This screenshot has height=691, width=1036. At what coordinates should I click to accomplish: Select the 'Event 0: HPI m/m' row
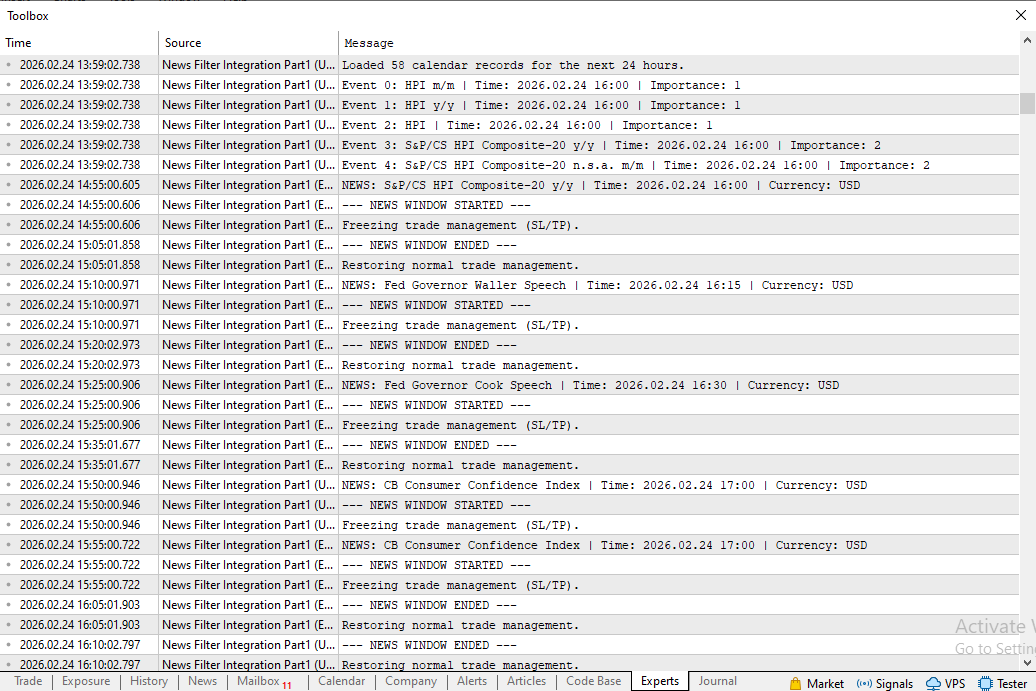point(509,85)
